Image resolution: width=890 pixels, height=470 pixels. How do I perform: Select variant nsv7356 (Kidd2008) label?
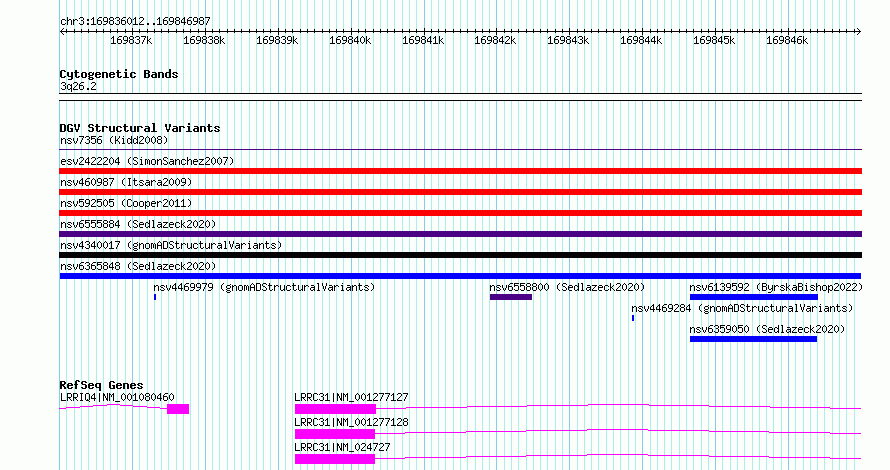click(x=114, y=140)
